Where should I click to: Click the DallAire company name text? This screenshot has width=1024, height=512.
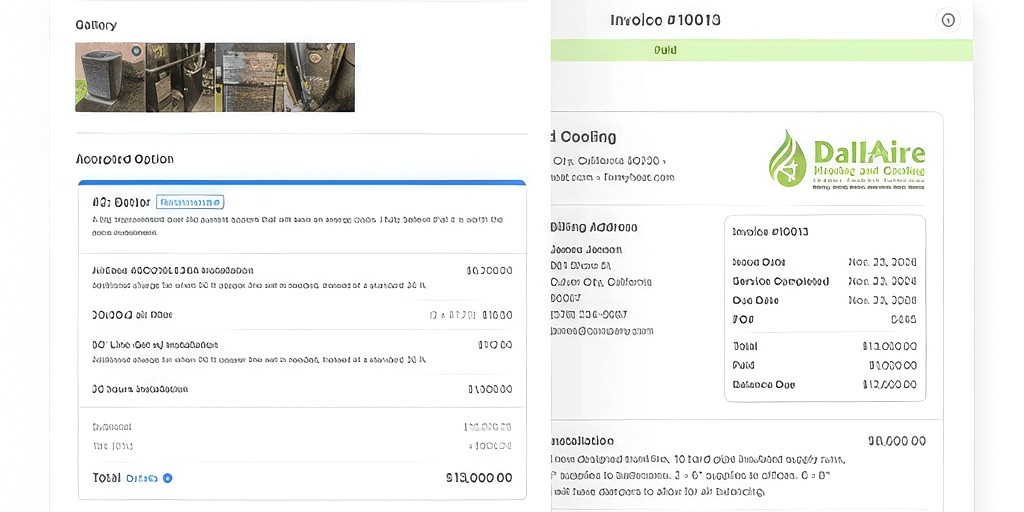pyautogui.click(x=869, y=153)
